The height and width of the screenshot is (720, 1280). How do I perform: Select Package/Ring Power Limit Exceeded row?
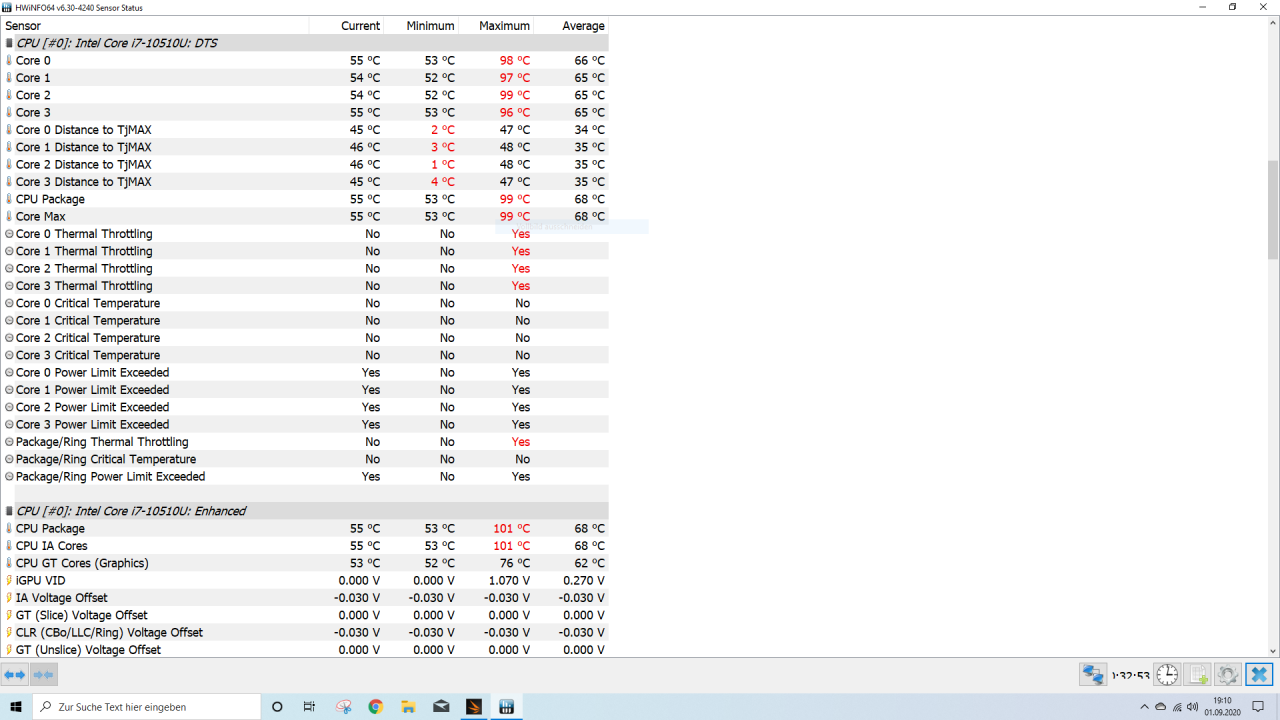(x=304, y=476)
